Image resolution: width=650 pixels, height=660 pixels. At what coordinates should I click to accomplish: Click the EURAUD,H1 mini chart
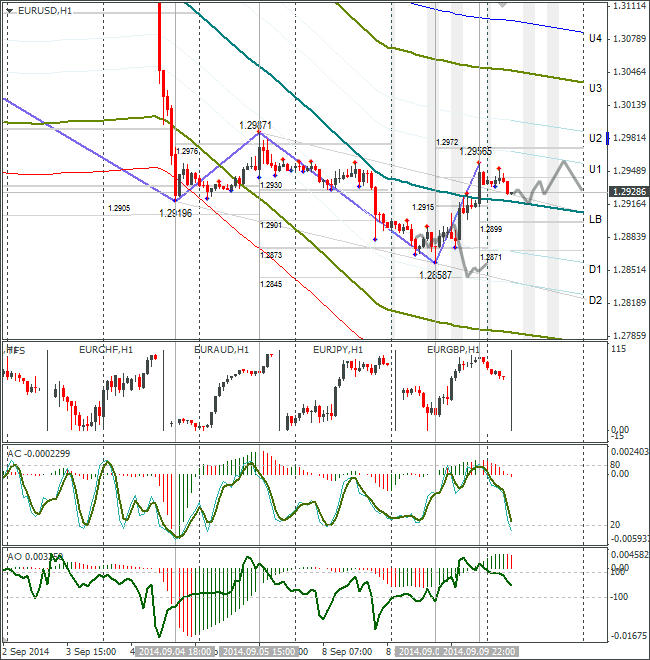click(221, 390)
